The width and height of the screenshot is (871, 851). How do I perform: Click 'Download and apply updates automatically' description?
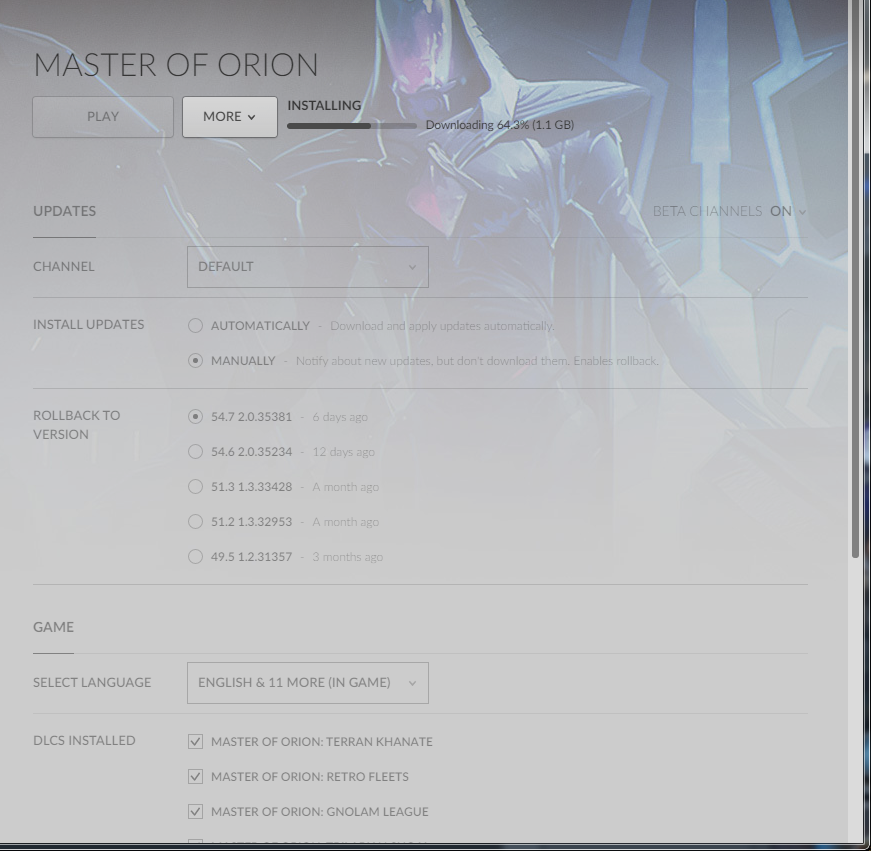pos(442,326)
